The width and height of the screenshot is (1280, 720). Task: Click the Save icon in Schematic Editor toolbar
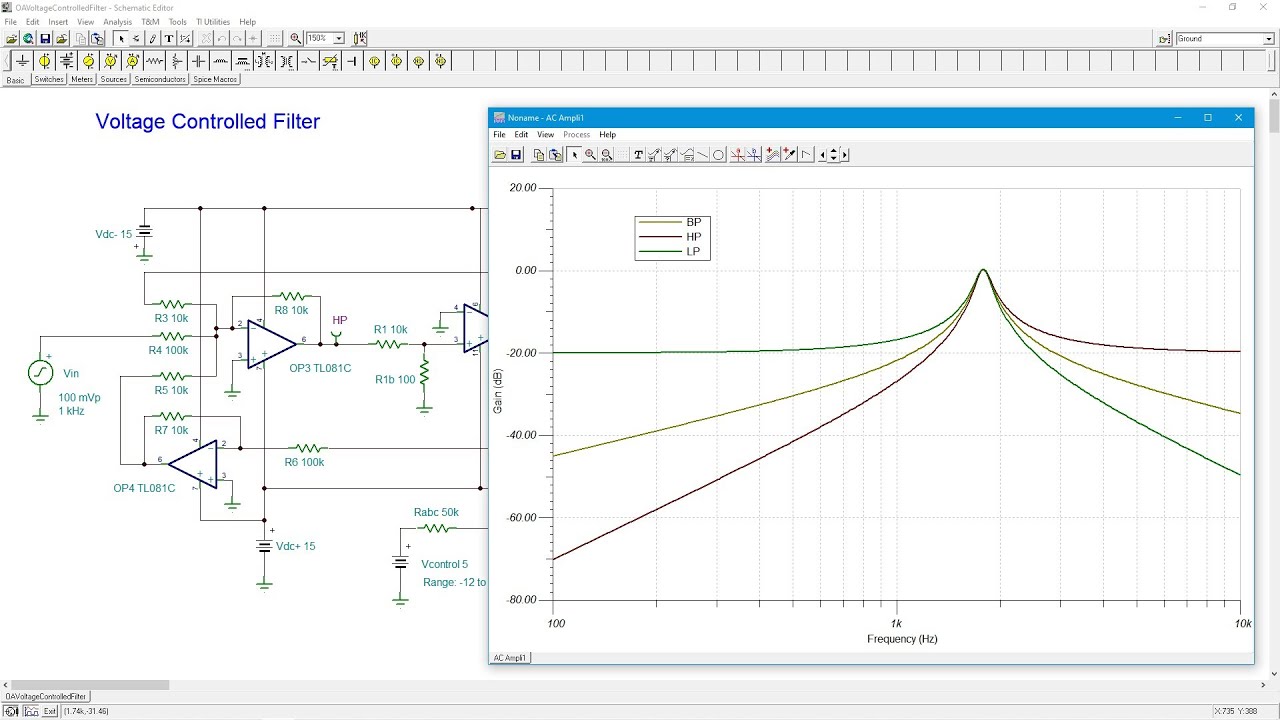(x=45, y=38)
